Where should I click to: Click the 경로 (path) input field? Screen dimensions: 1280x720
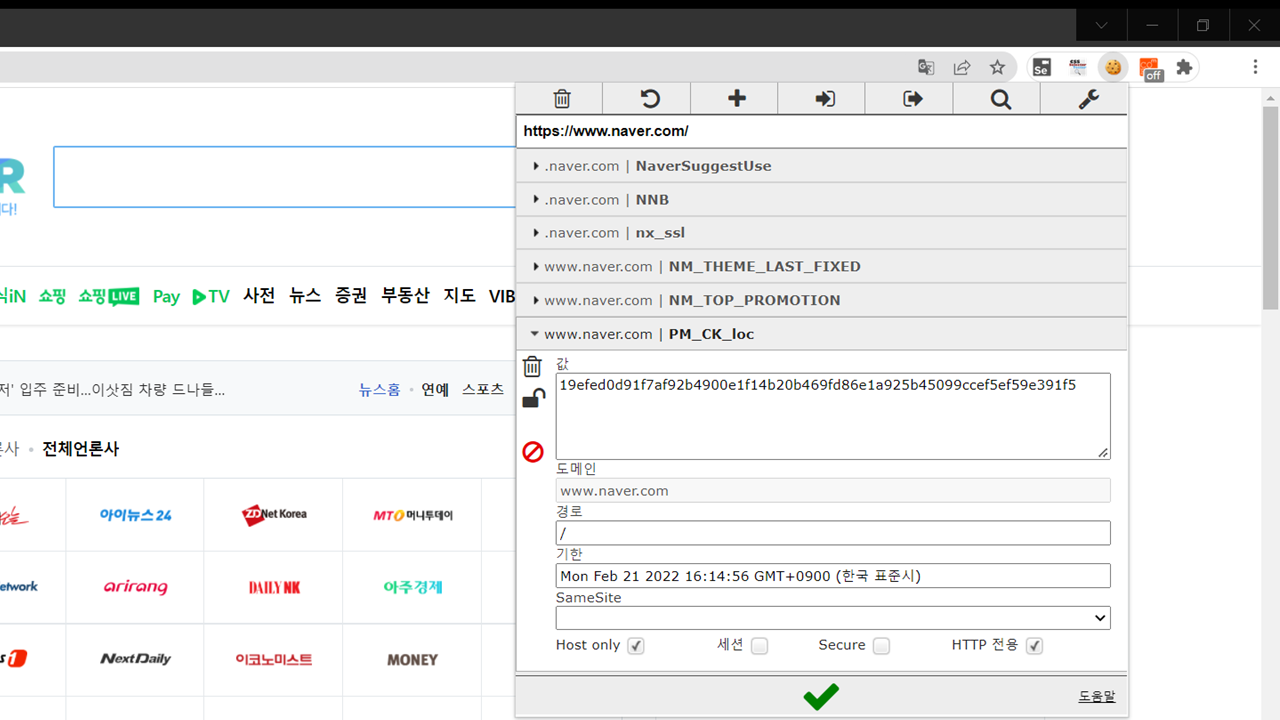pos(833,533)
